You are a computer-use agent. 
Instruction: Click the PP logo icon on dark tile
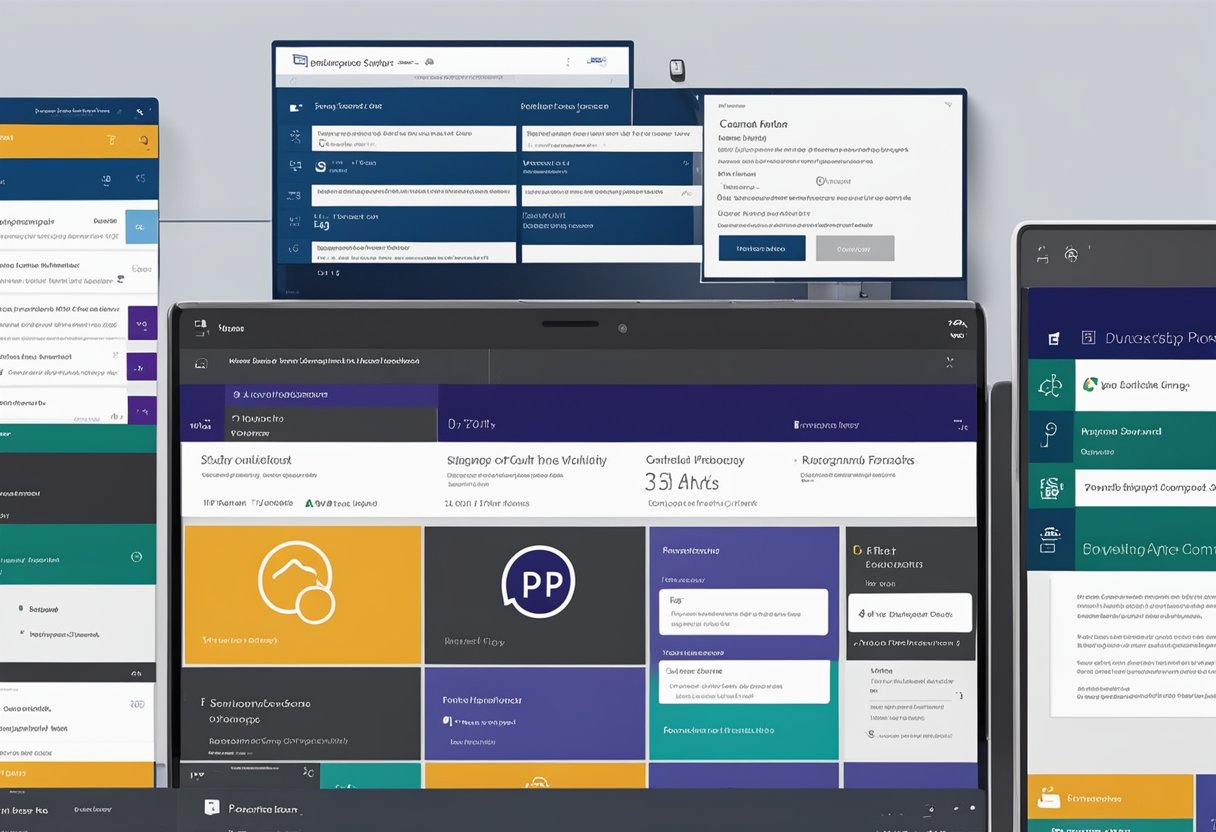tap(537, 581)
